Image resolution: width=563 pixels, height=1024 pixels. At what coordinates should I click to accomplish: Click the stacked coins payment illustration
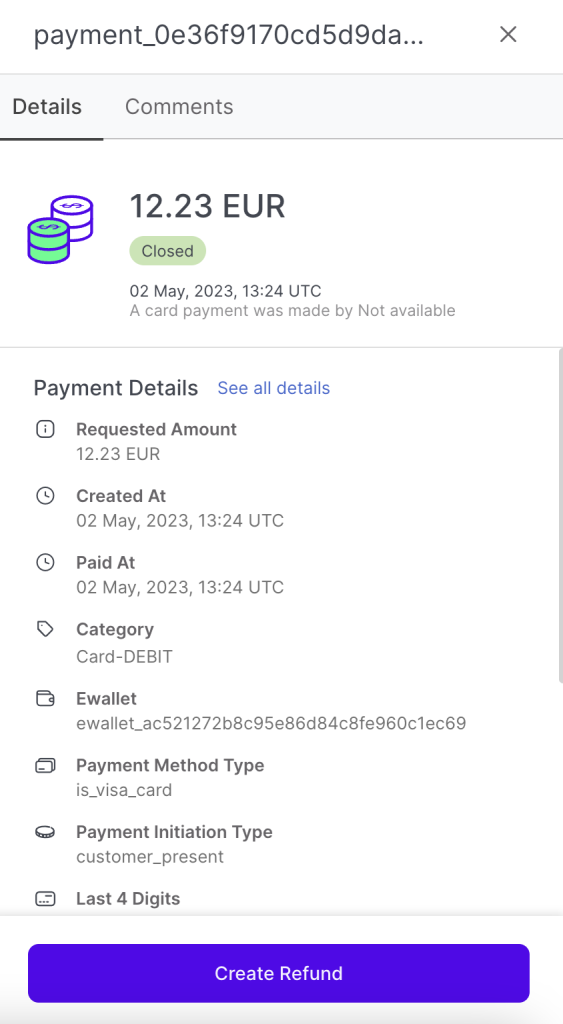[x=60, y=229]
